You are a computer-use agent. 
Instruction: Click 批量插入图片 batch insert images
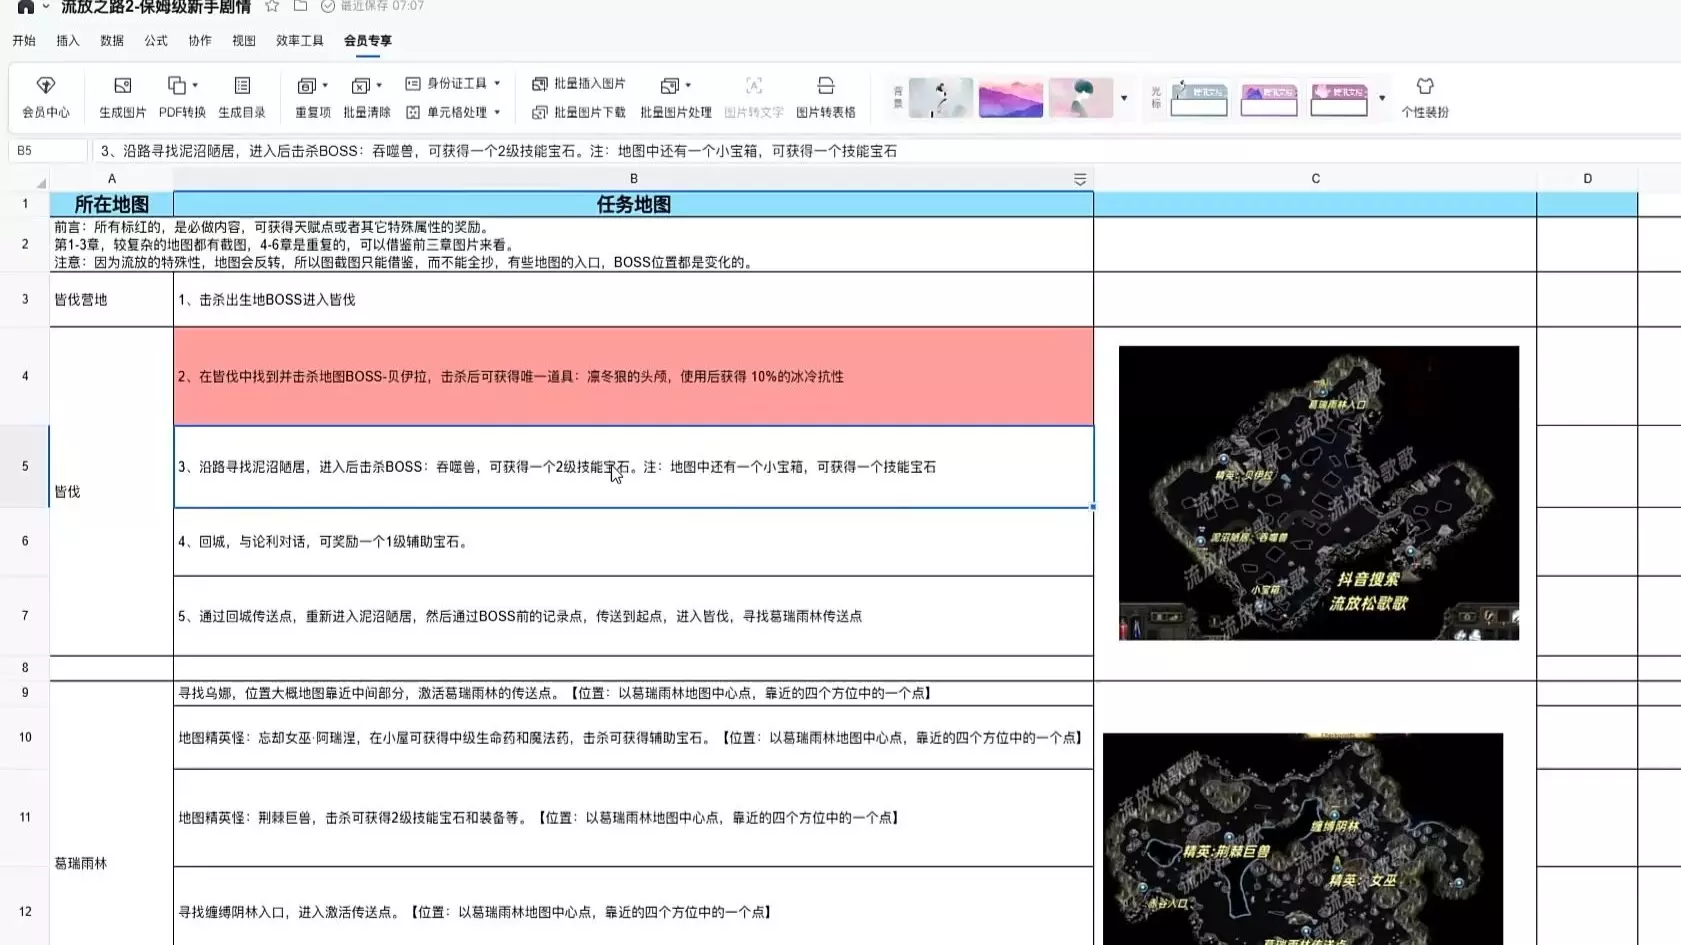pos(579,84)
